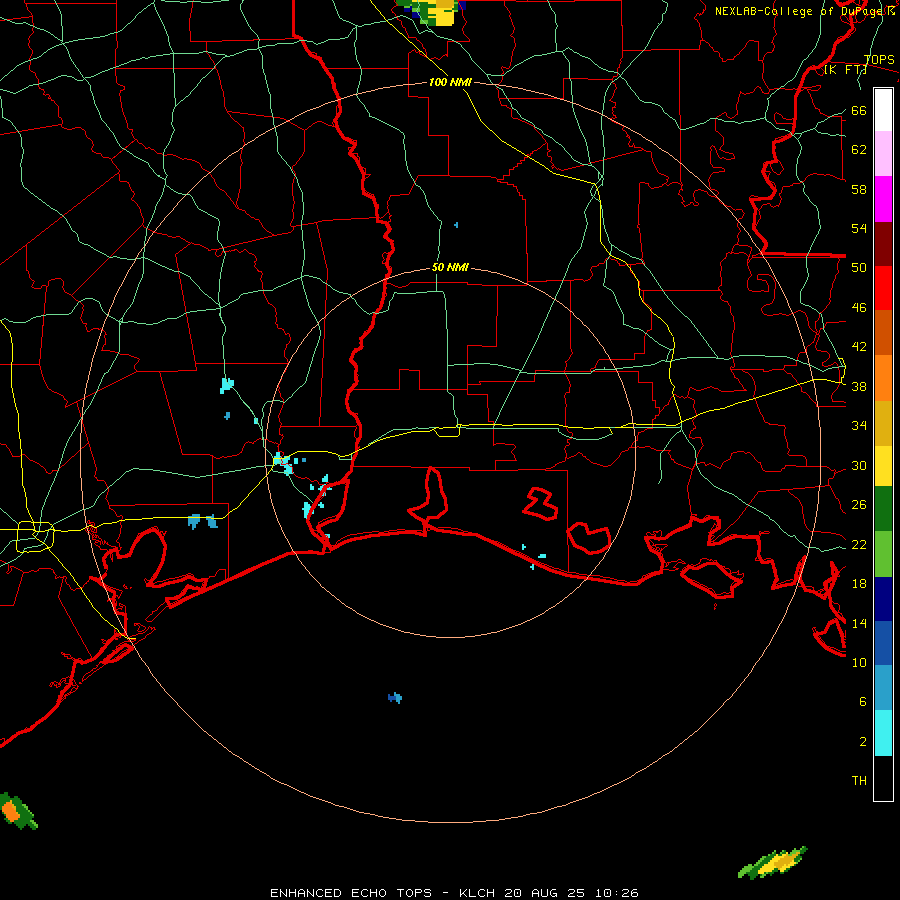Screen dimensions: 900x900
Task: Click the 'NEXLAB-College of DuPage' text
Action: (x=800, y=11)
